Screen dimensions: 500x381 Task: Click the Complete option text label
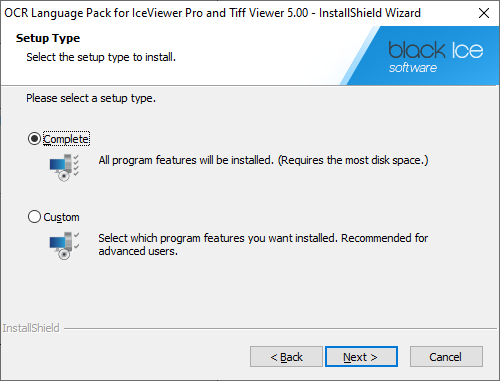pos(66,139)
